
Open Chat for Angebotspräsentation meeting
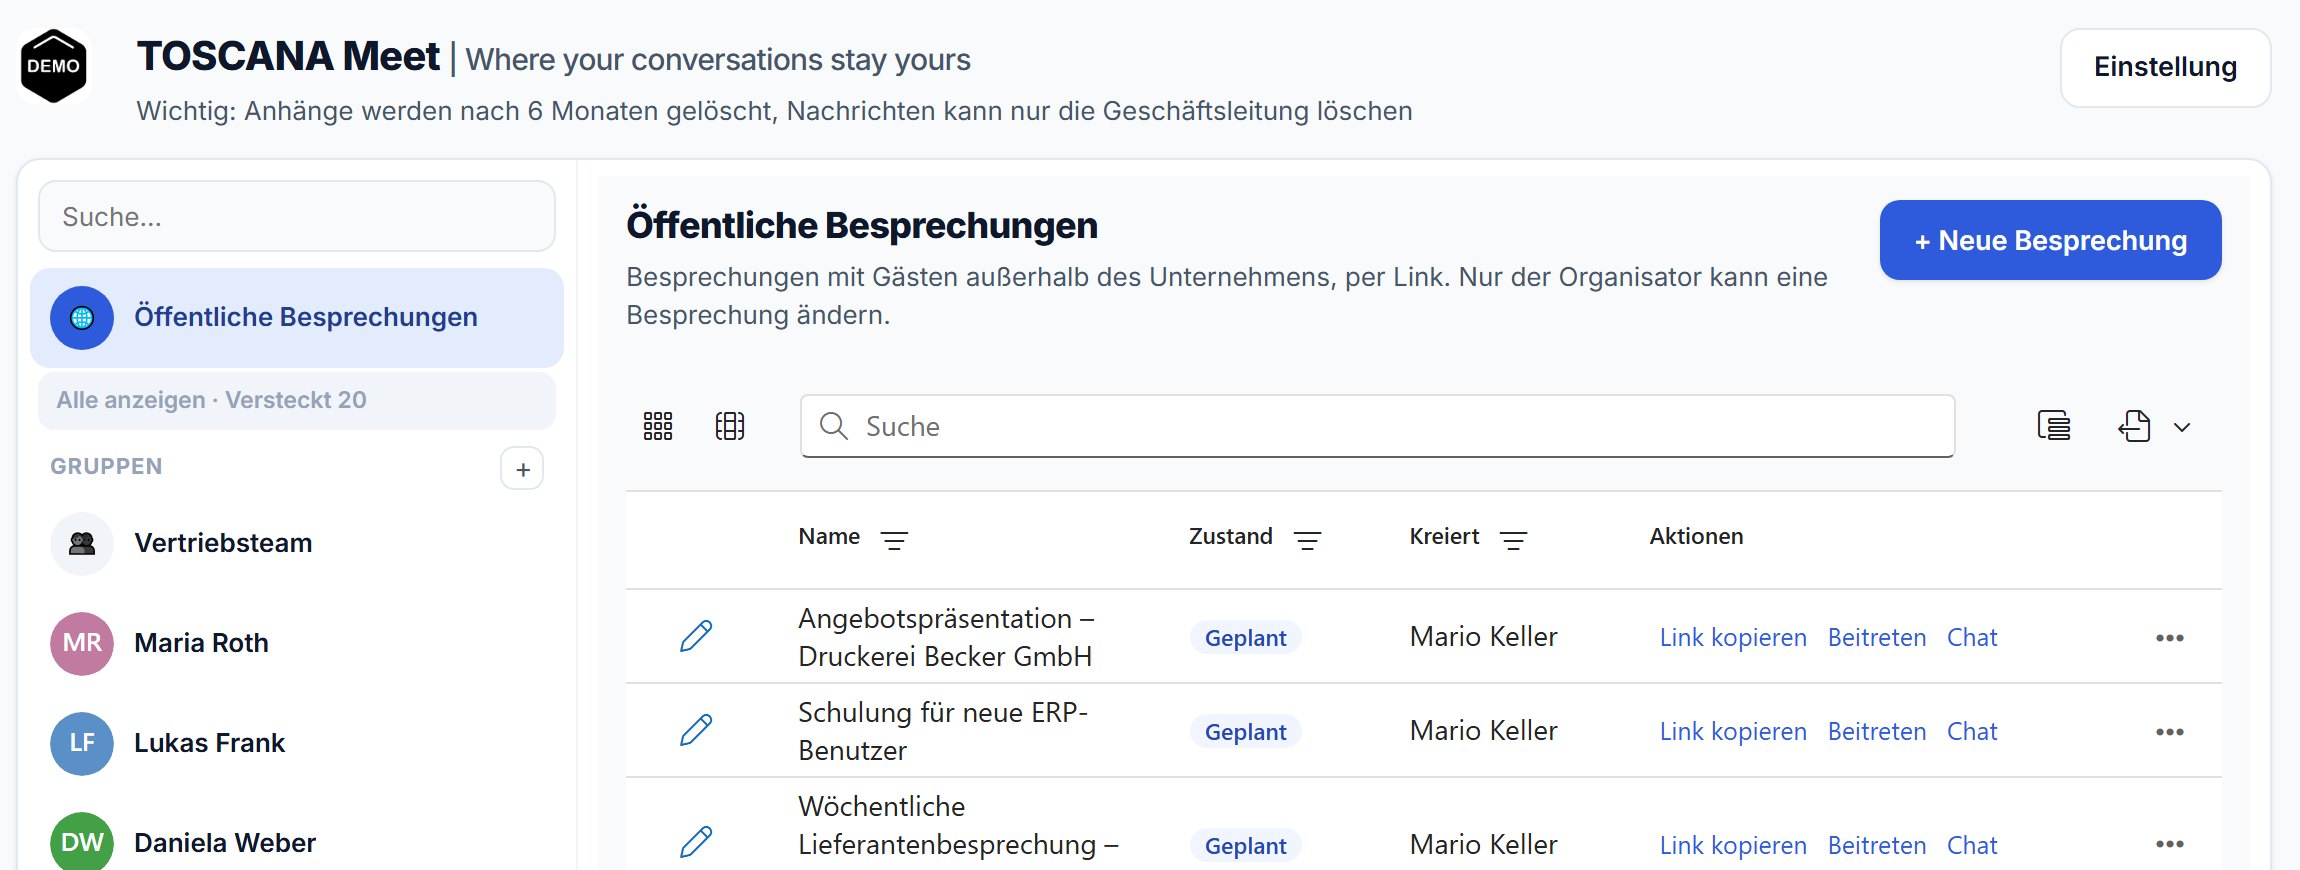click(x=1972, y=637)
